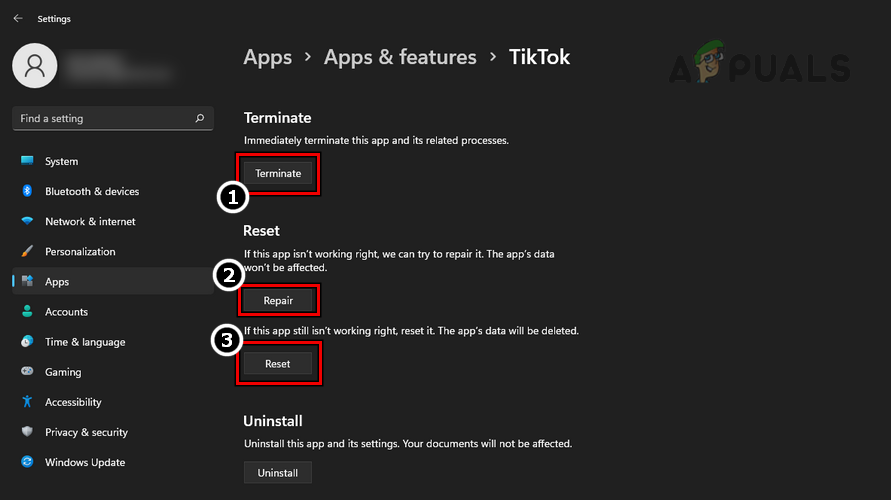The height and width of the screenshot is (500, 891).
Task: Click the Time & language globe icon
Action: [x=27, y=342]
